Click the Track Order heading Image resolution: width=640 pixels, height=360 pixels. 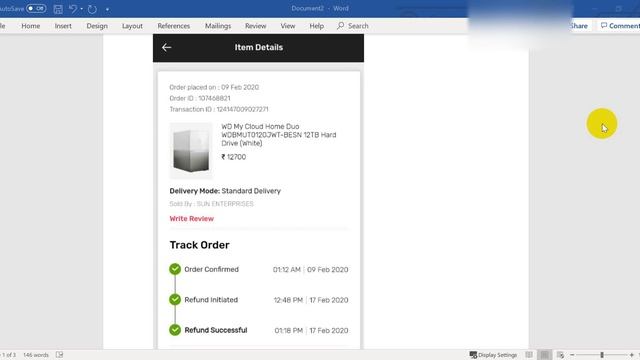click(199, 245)
